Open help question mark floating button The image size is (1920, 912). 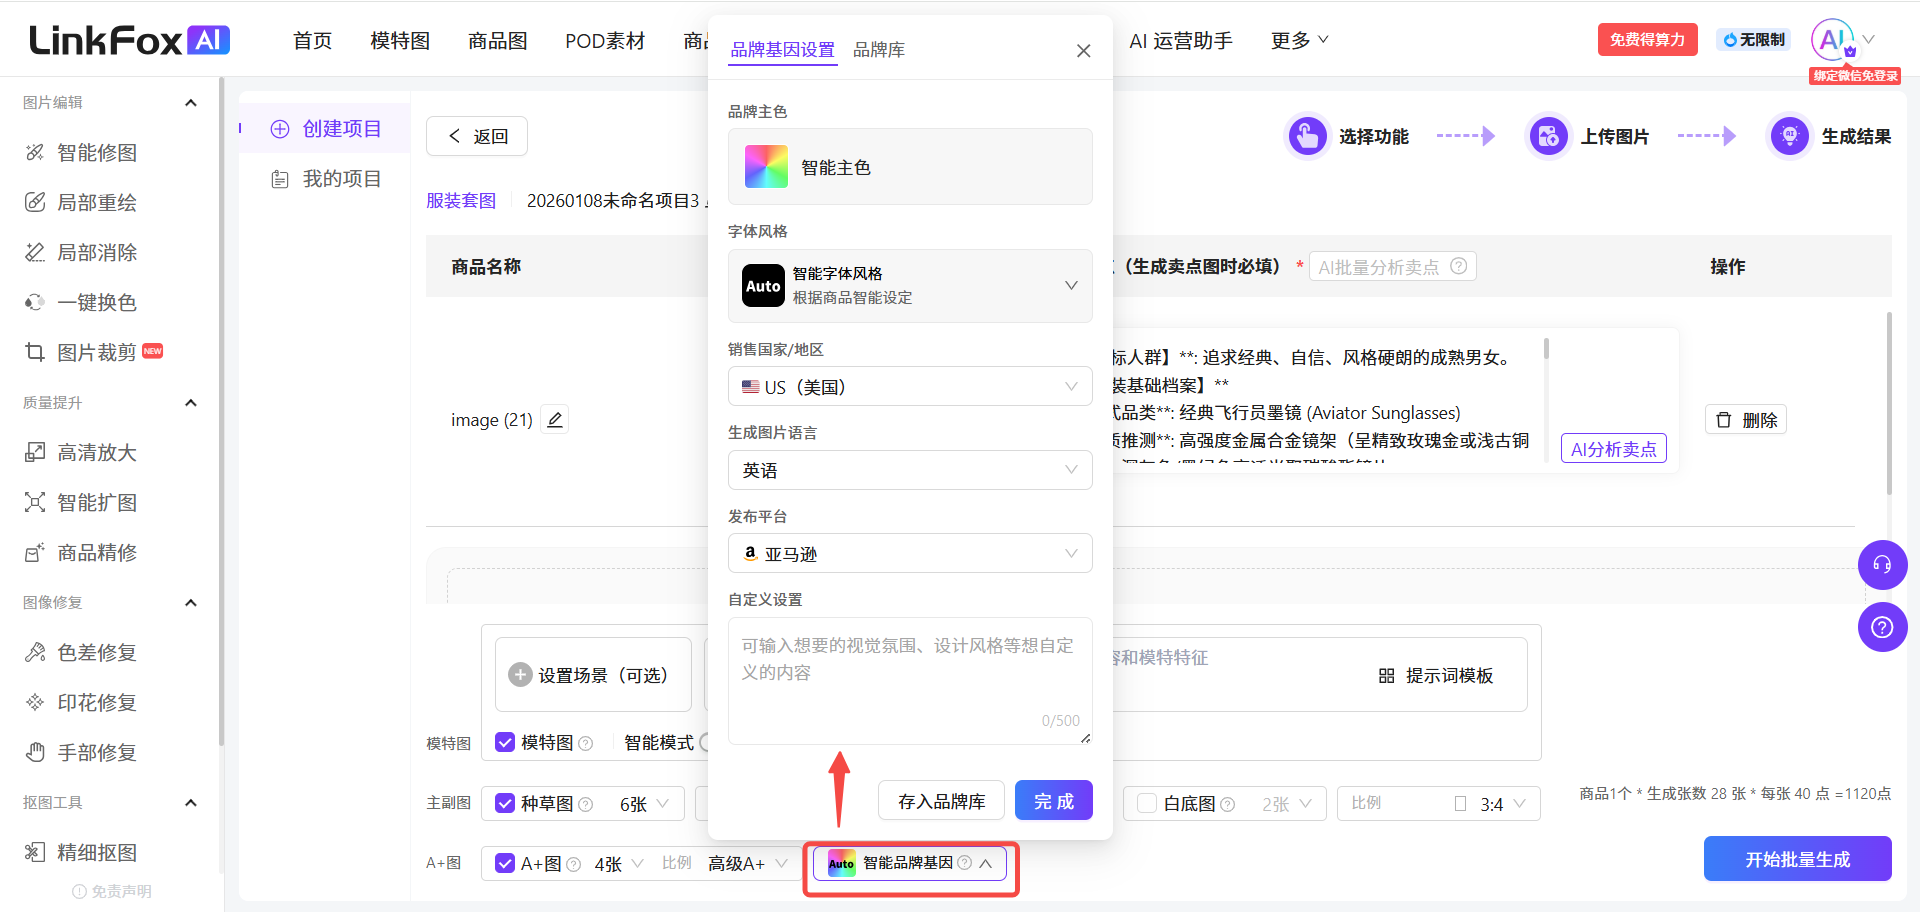1882,627
